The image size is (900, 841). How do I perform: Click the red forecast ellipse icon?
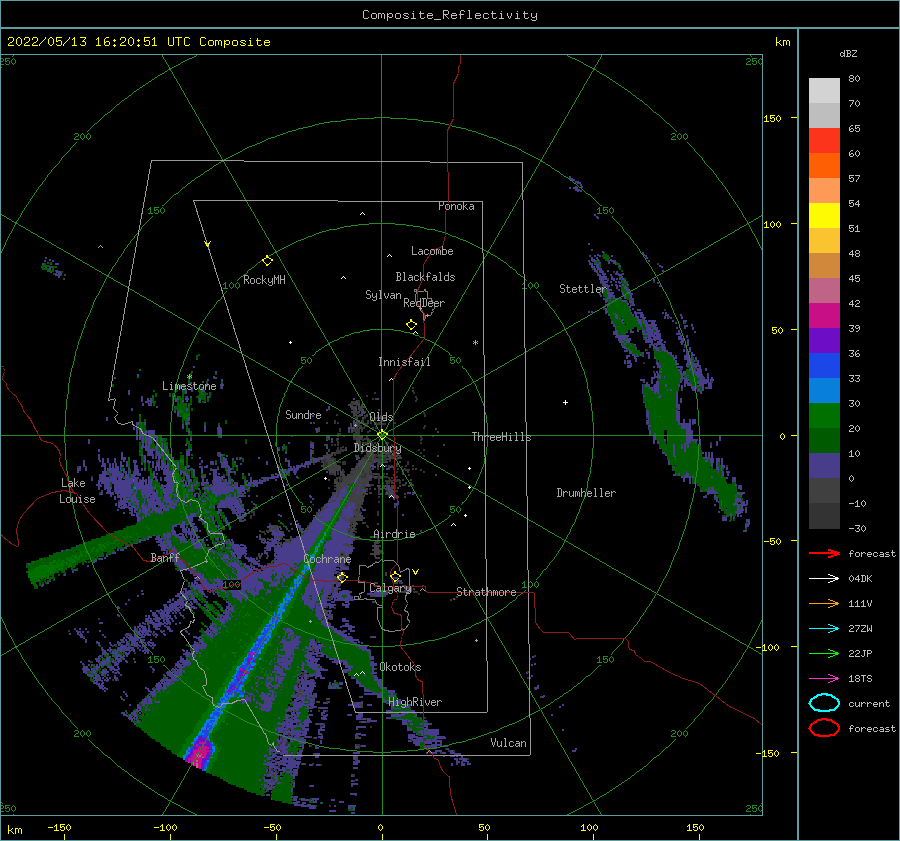tap(824, 728)
